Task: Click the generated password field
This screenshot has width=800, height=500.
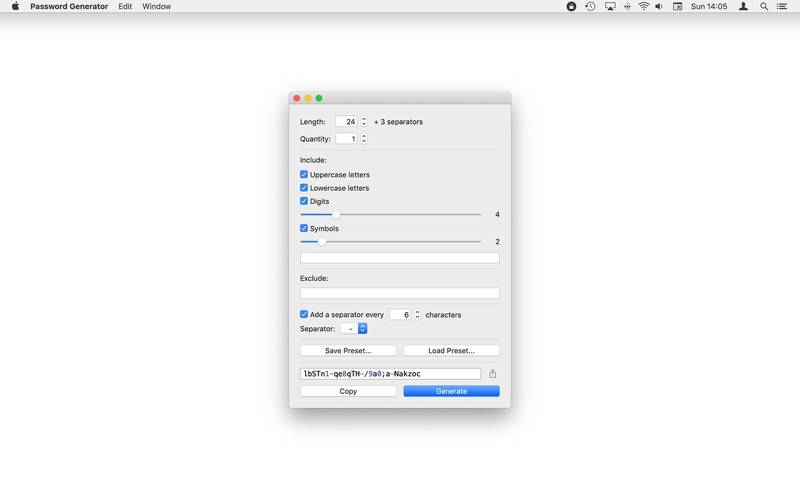Action: [390, 374]
